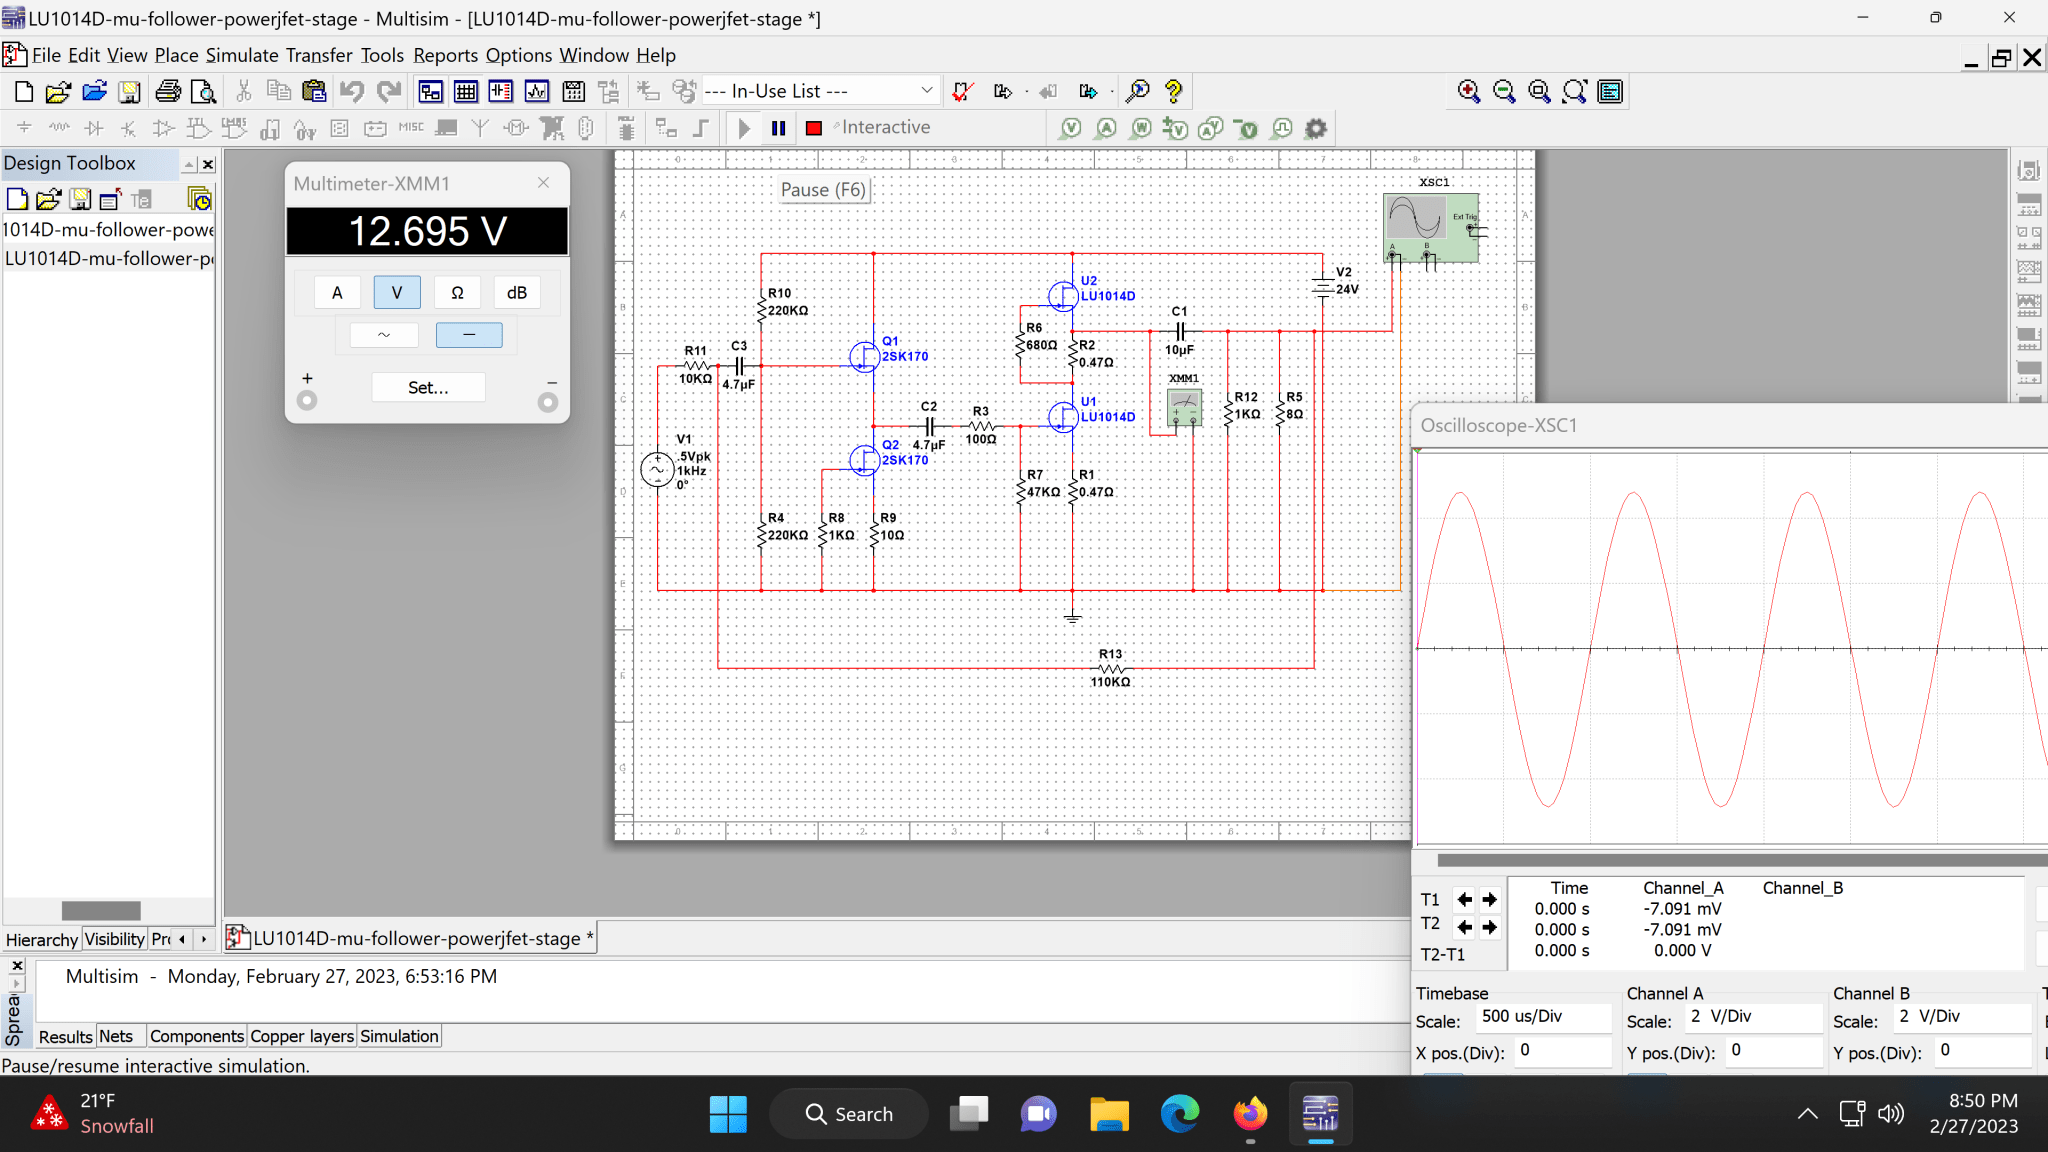The width and height of the screenshot is (2048, 1152).
Task: Open the Transfer menu
Action: tap(319, 56)
